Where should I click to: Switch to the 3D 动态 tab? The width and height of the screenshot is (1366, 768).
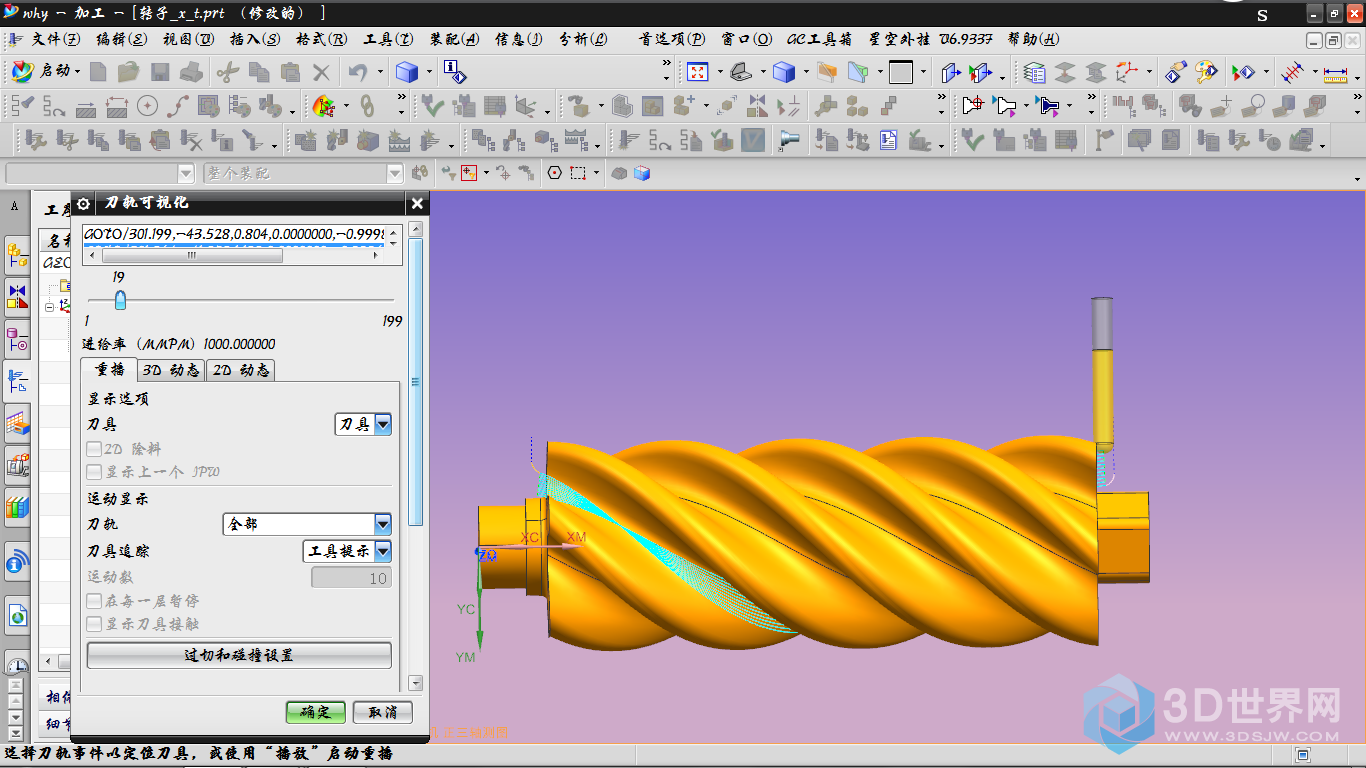click(x=170, y=370)
